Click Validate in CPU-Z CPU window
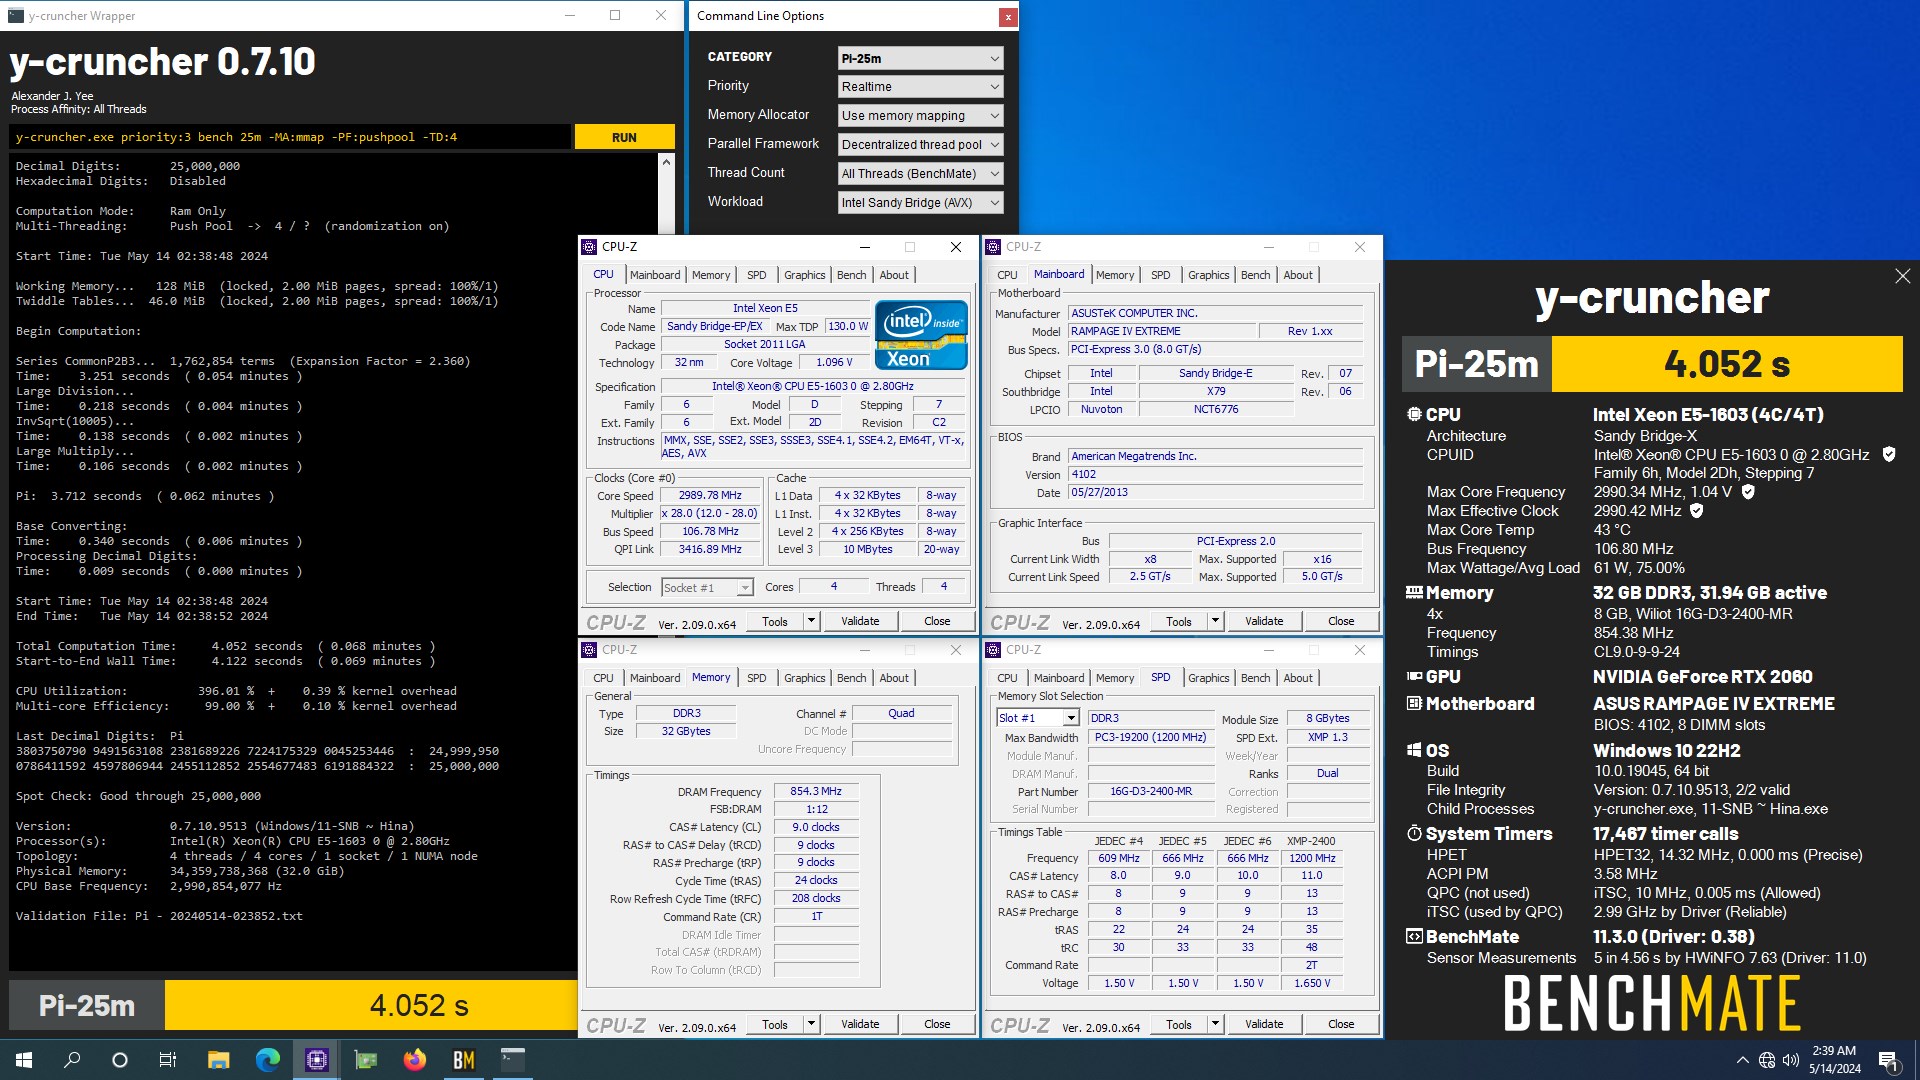Screen dimensions: 1920x1080 (860, 621)
